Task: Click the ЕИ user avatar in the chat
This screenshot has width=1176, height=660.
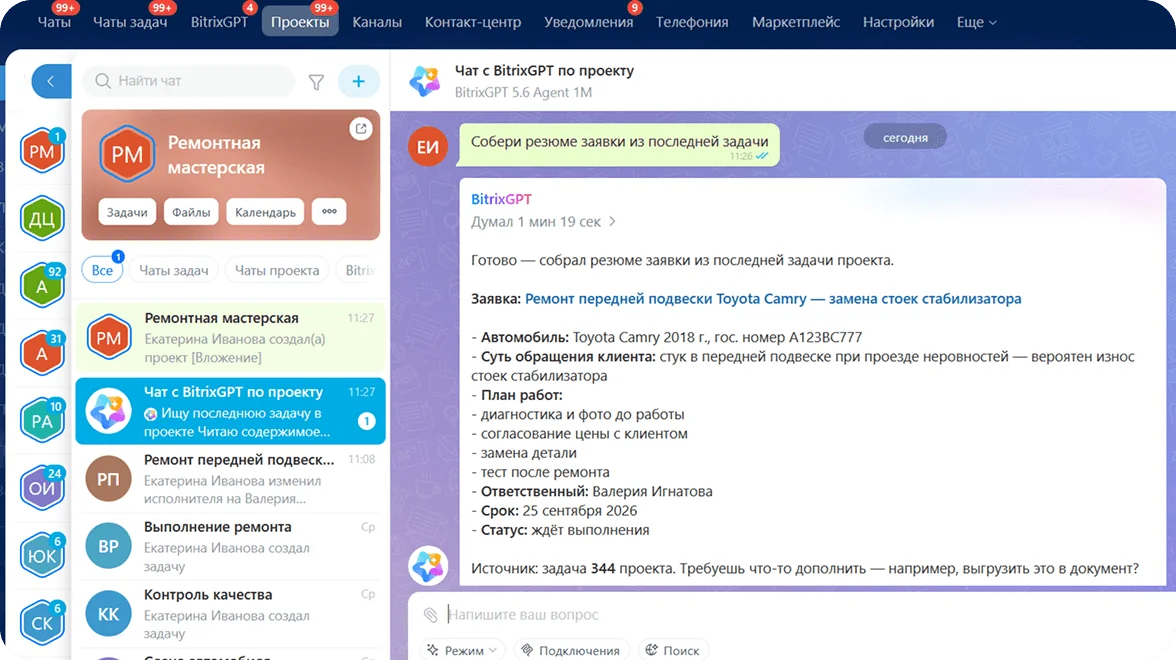Action: (428, 146)
